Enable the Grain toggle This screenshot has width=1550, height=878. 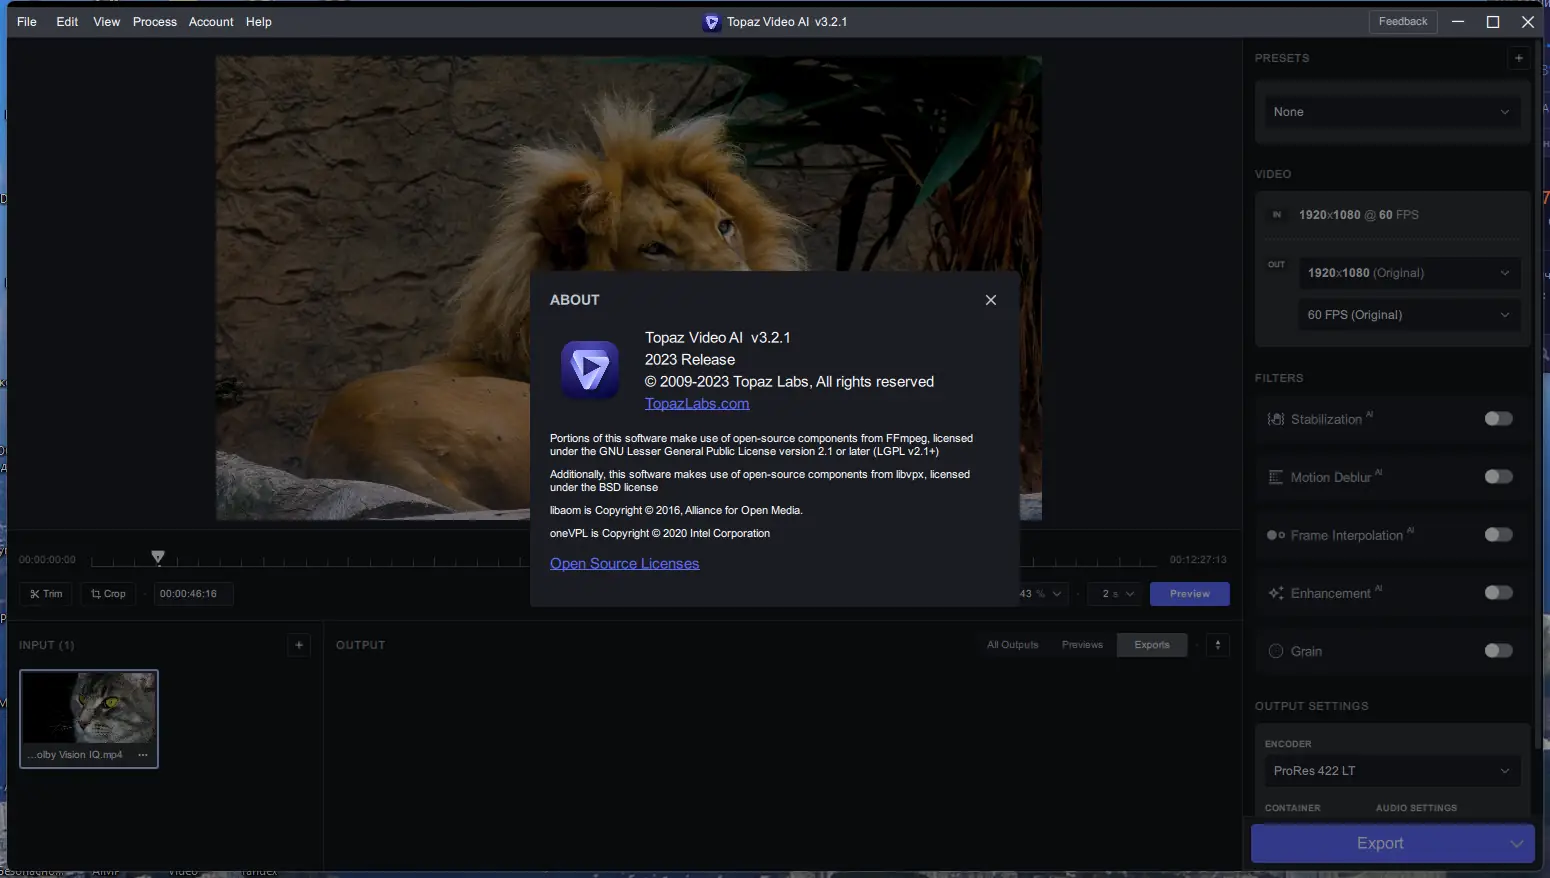(x=1498, y=651)
